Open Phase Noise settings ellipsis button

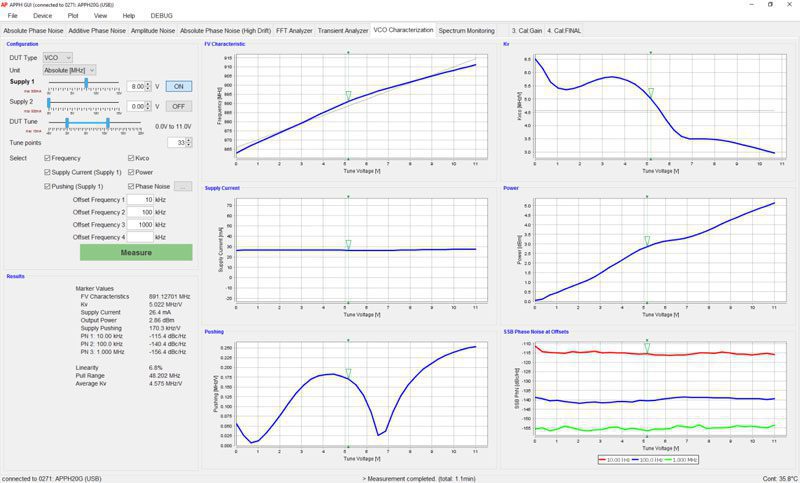[183, 186]
